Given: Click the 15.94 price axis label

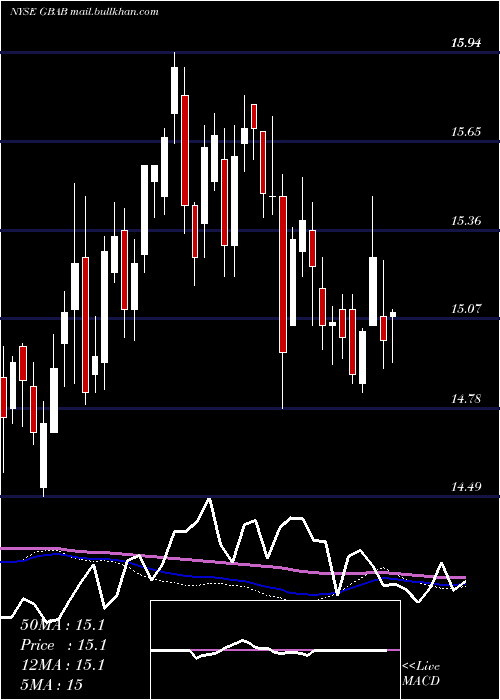Looking at the screenshot, I should [x=466, y=43].
